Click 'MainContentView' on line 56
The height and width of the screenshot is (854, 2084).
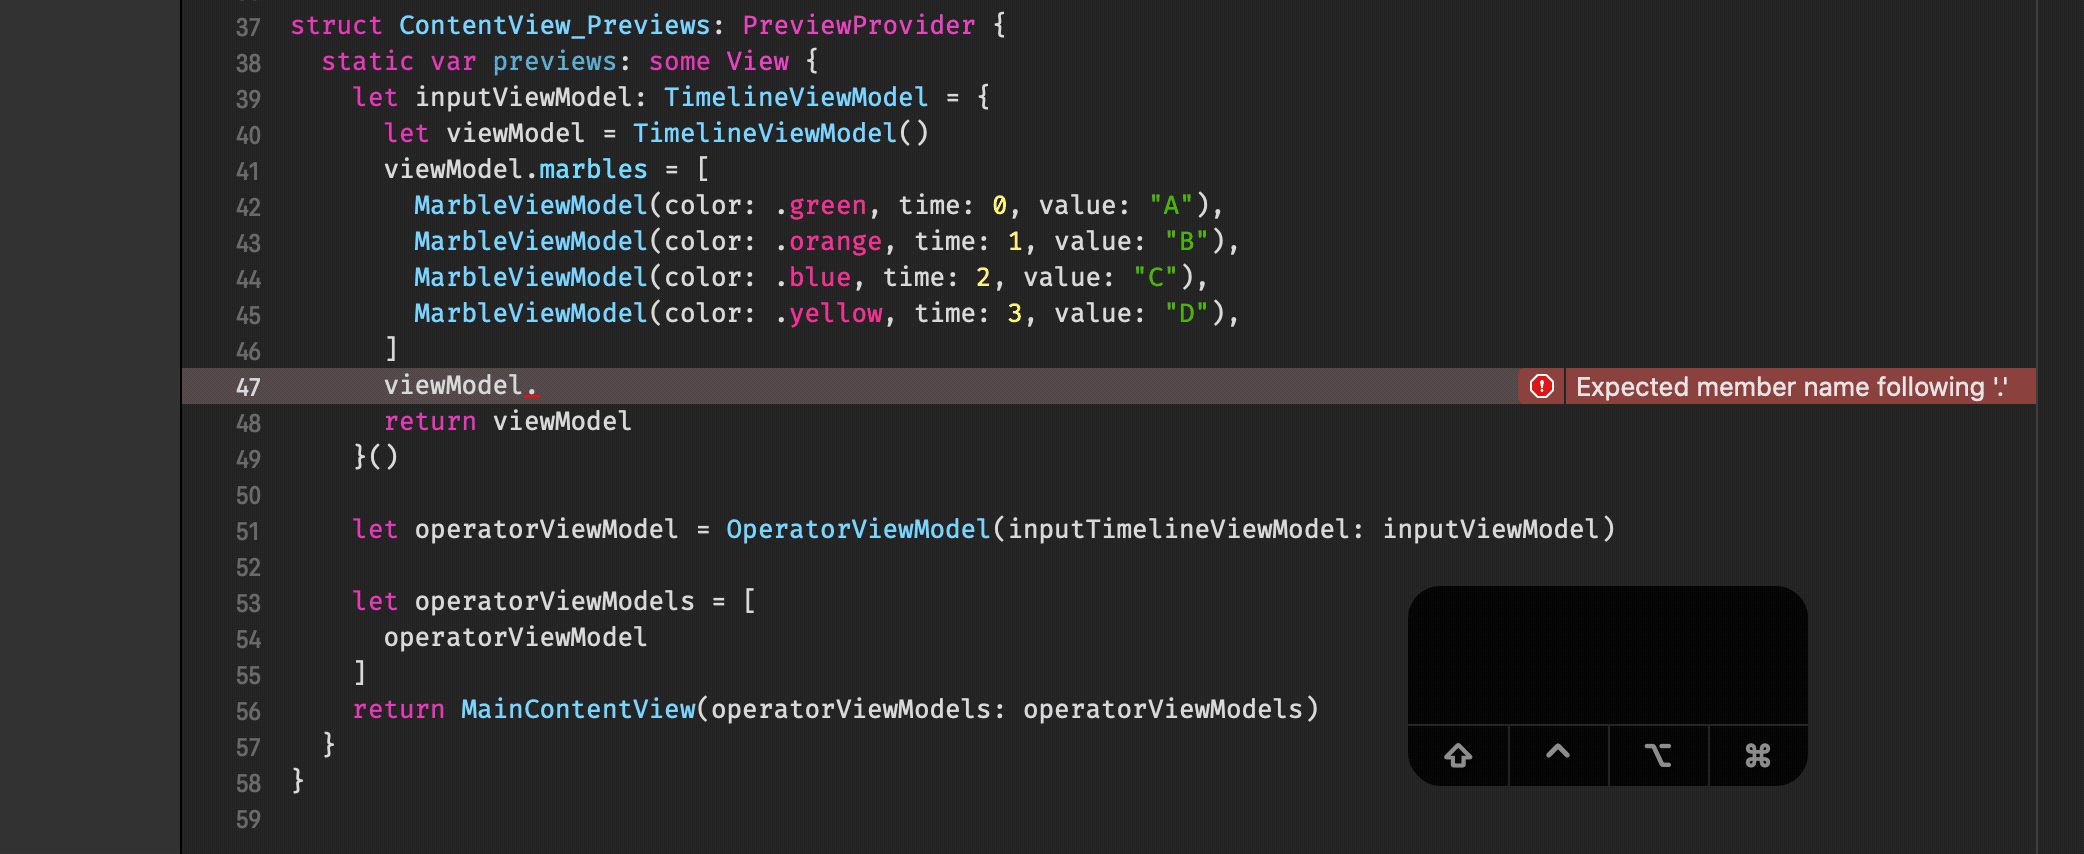578,710
